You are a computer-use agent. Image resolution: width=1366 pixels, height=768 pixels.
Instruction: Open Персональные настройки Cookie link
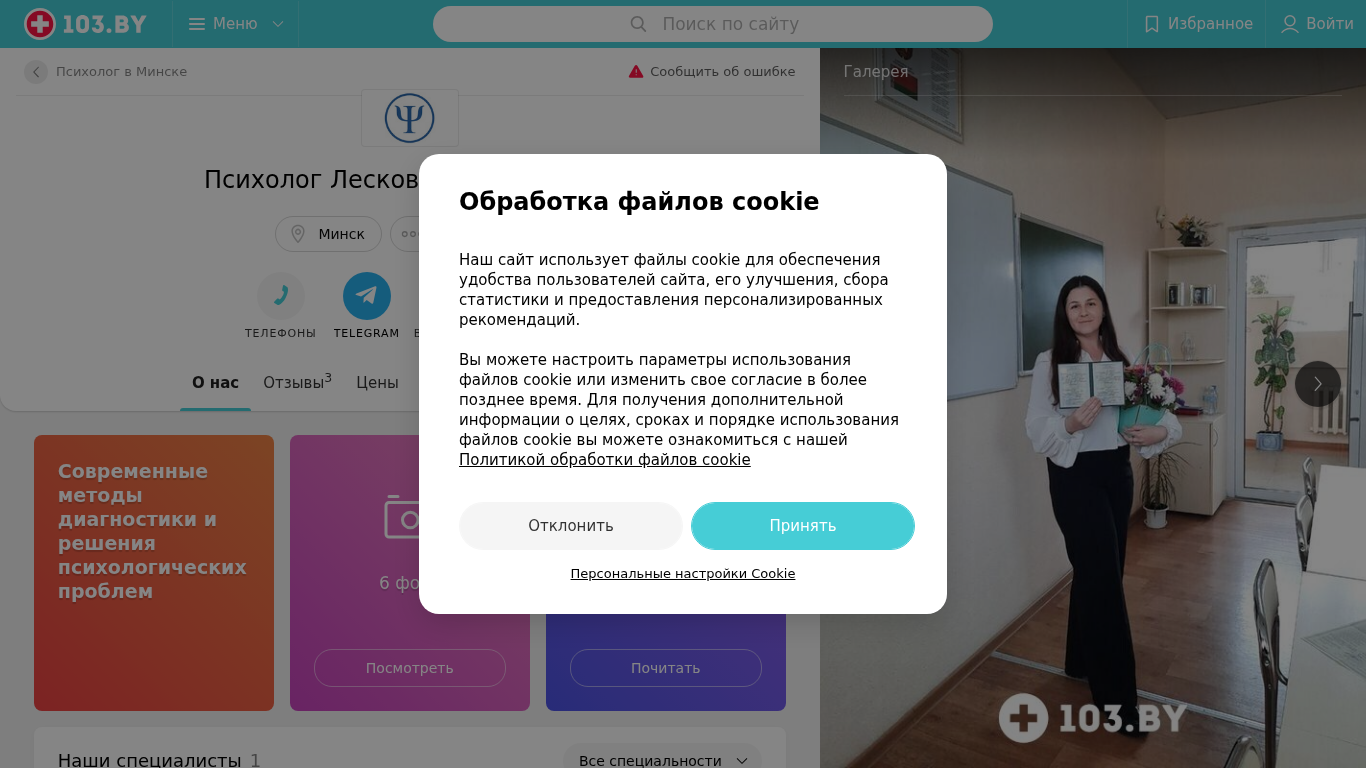pos(683,574)
